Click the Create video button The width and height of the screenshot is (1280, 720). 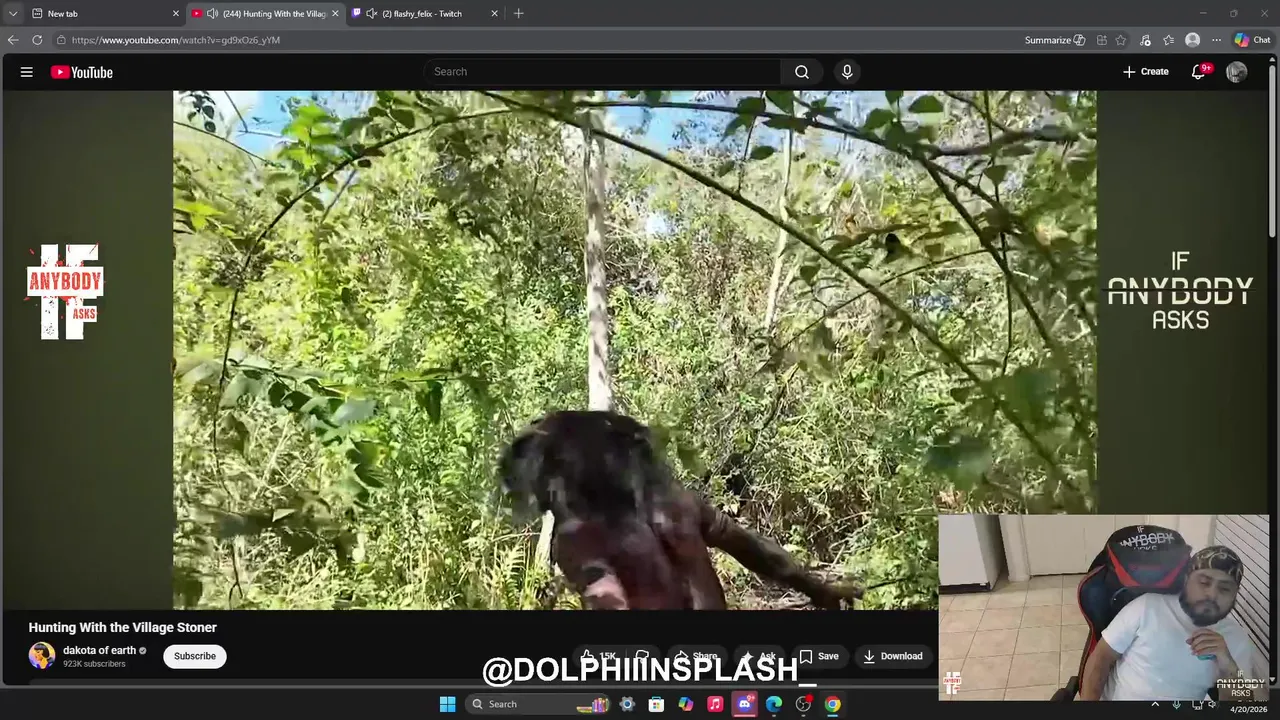point(1145,72)
